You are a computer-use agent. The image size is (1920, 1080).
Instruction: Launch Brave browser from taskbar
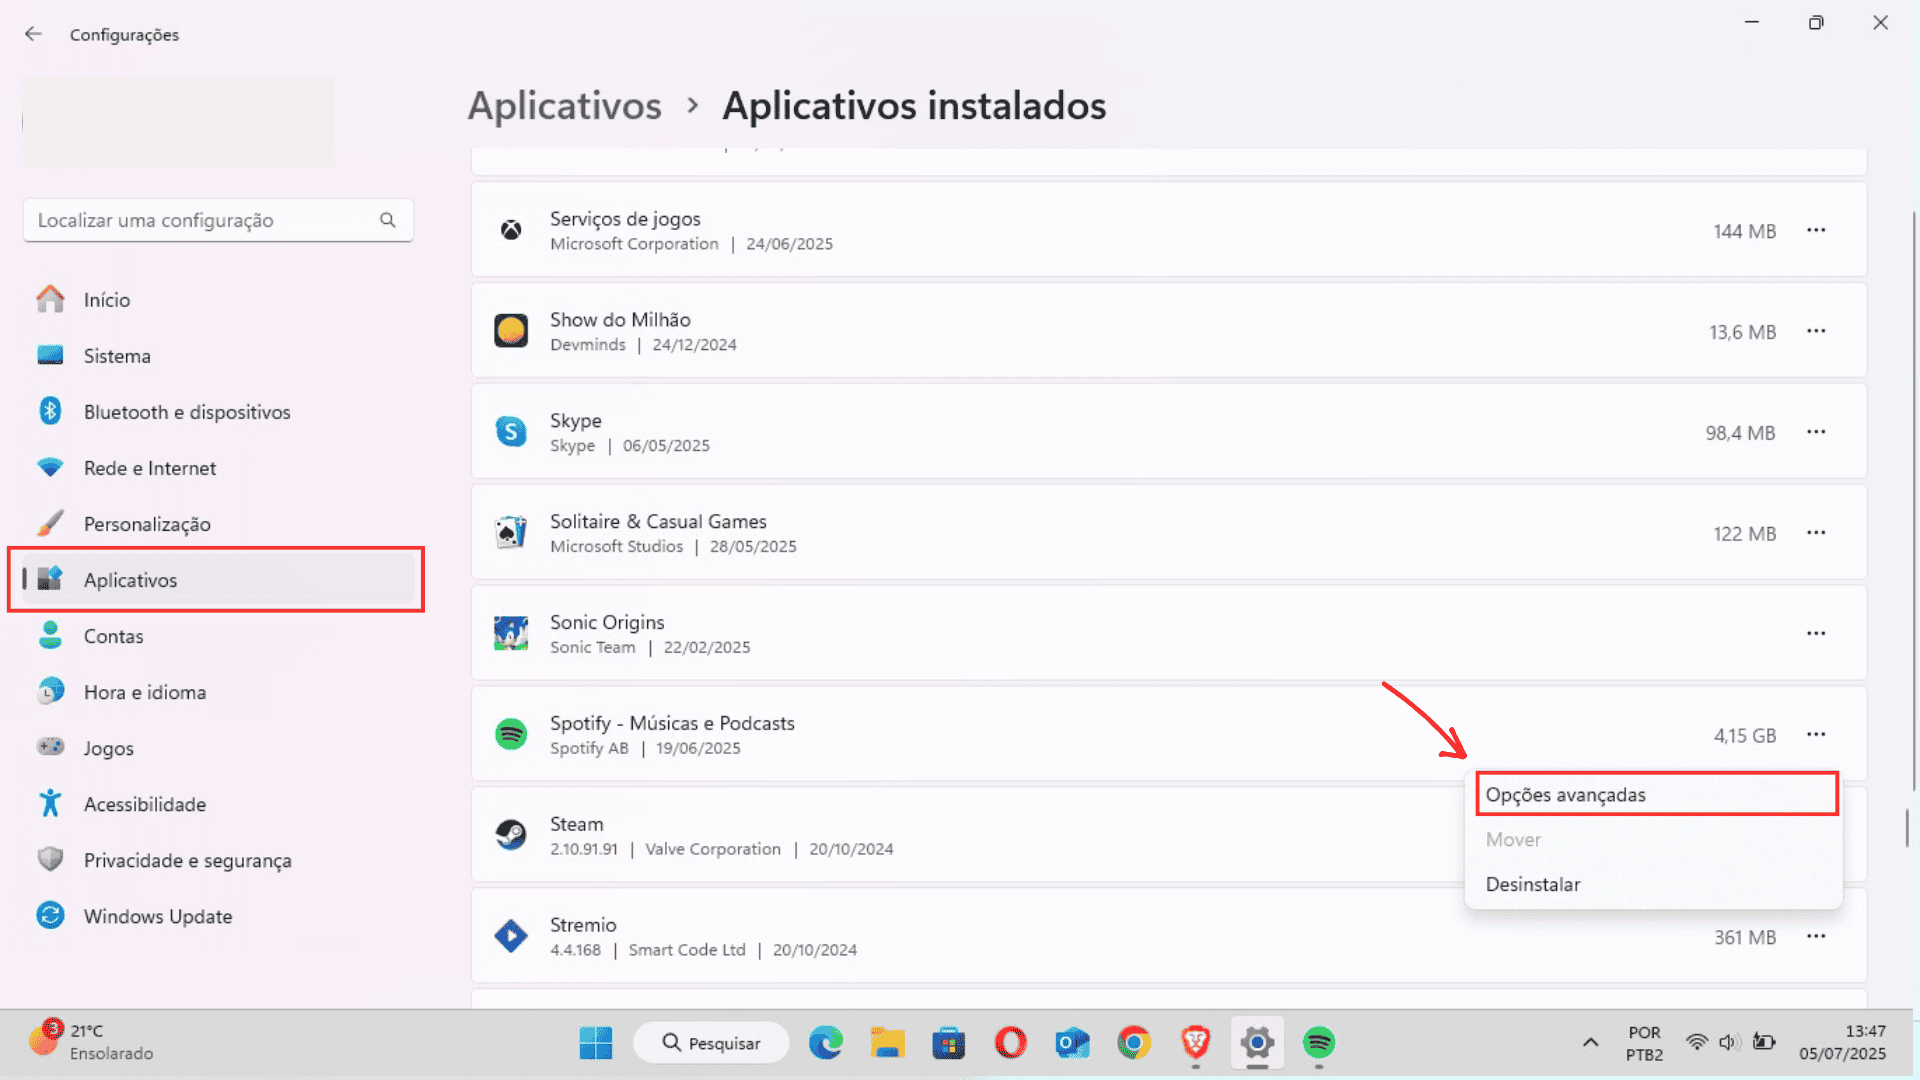[x=1195, y=1043]
